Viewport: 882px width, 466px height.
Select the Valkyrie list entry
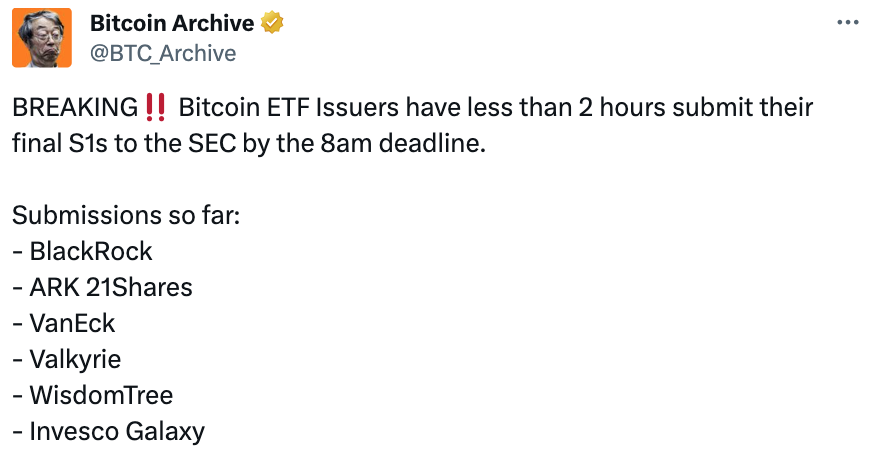tap(75, 359)
